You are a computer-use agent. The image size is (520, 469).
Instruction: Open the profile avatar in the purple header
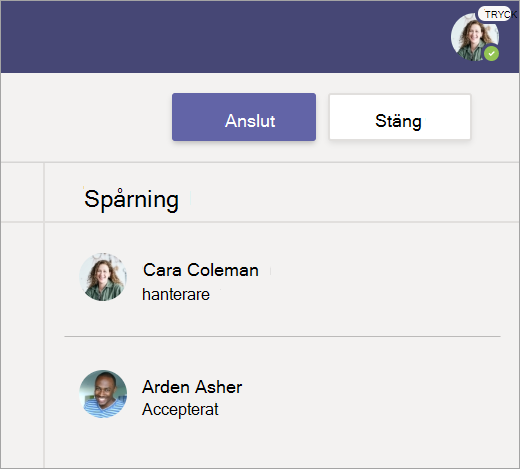pos(475,37)
